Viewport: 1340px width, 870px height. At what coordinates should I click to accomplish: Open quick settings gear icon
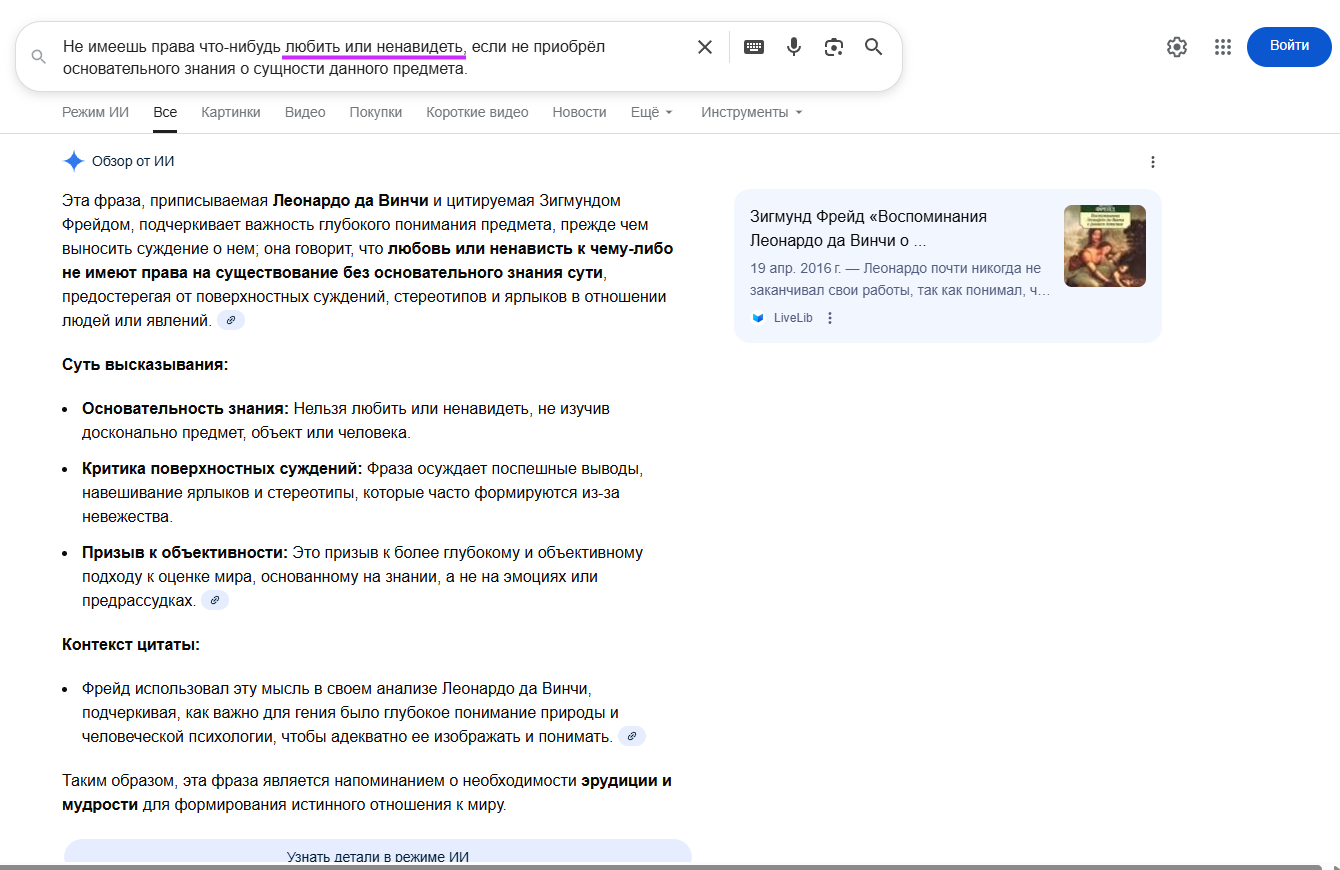1177,47
